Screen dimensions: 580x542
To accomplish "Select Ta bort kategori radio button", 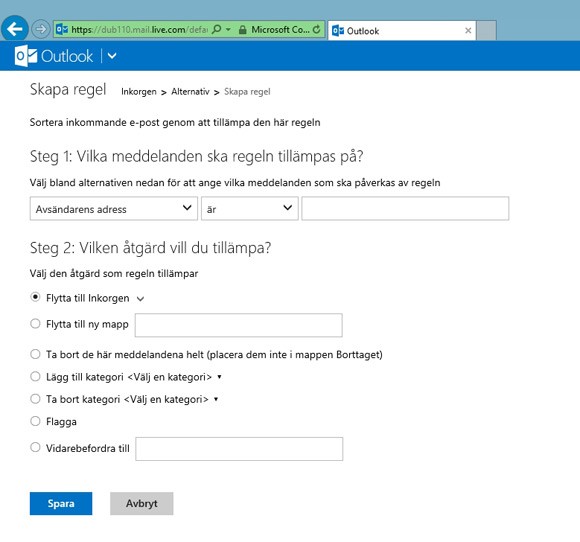I will pyautogui.click(x=35, y=399).
